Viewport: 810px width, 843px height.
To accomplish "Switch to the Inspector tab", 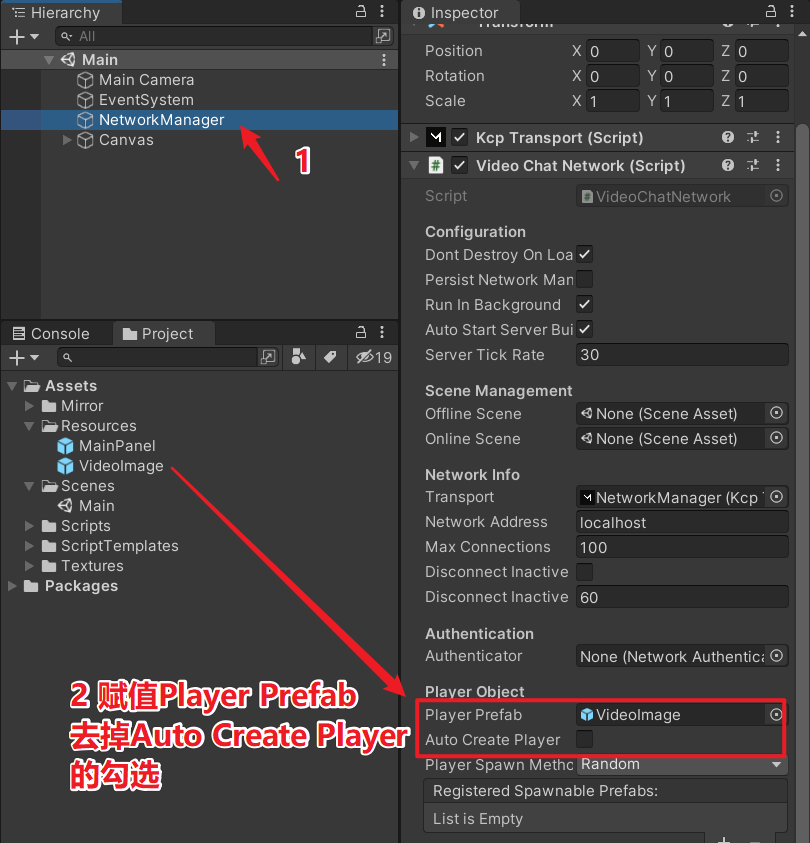I will tap(460, 12).
